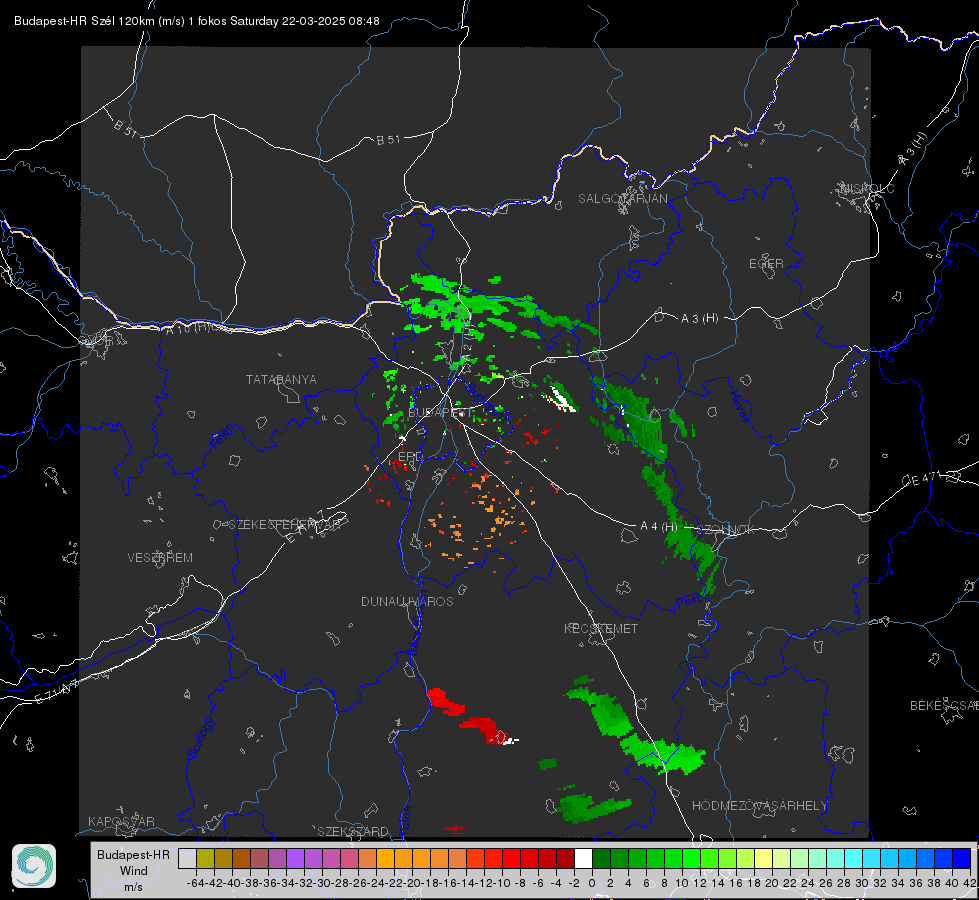Click the dark green swatch between 0 and 2

pyautogui.click(x=601, y=859)
